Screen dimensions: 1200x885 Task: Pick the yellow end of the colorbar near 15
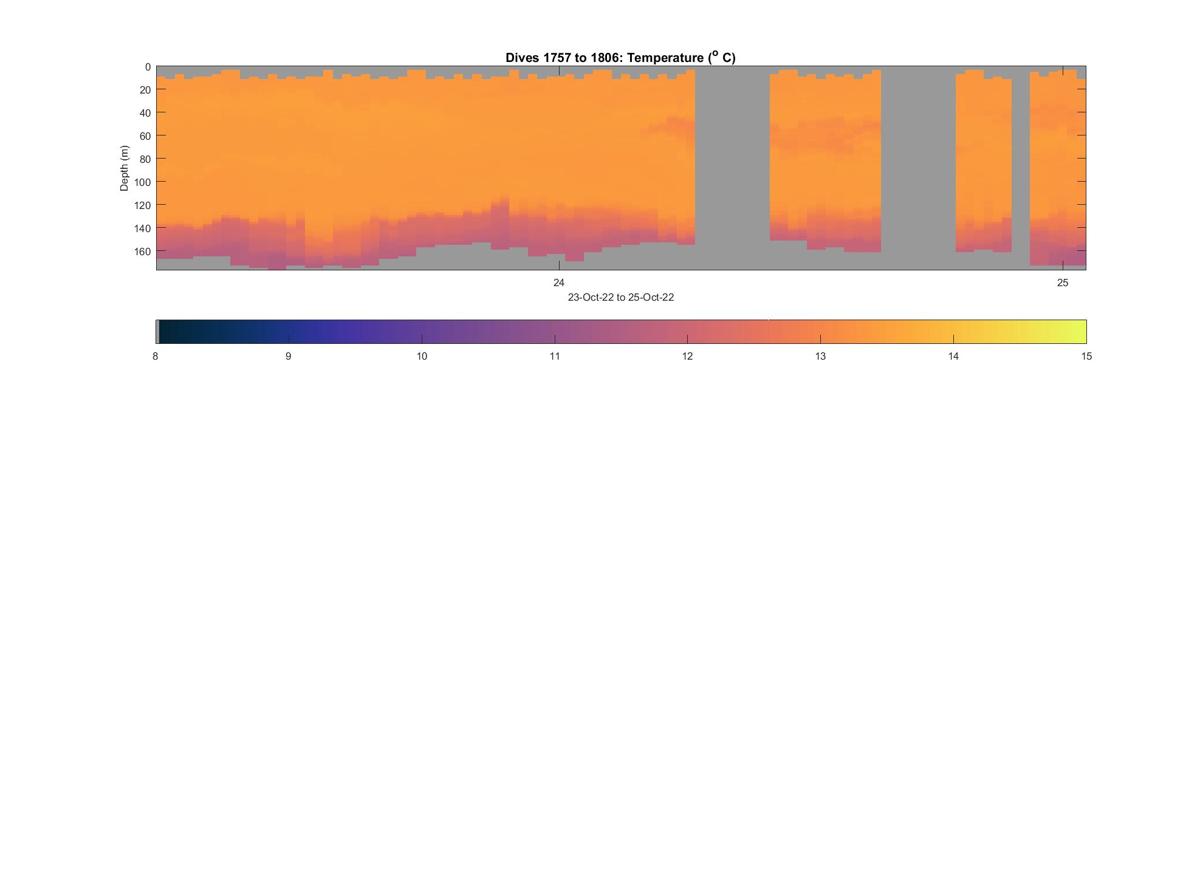click(1076, 331)
